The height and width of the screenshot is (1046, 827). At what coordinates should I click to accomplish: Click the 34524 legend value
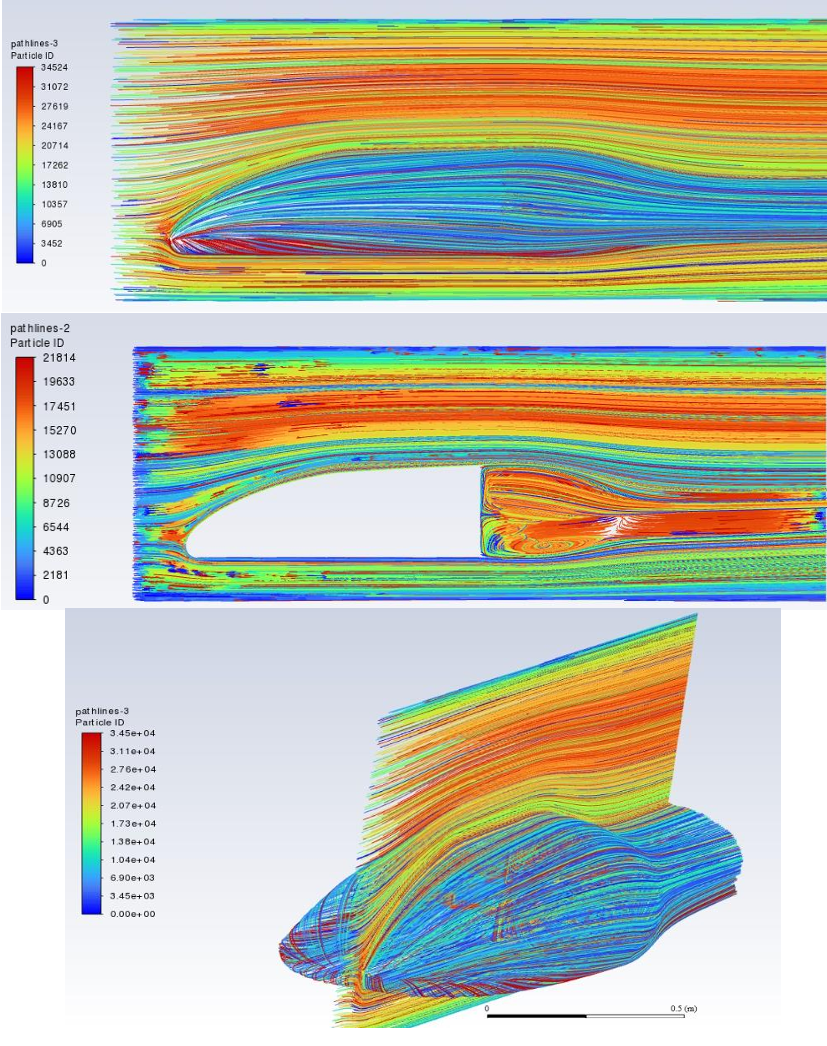[54, 68]
